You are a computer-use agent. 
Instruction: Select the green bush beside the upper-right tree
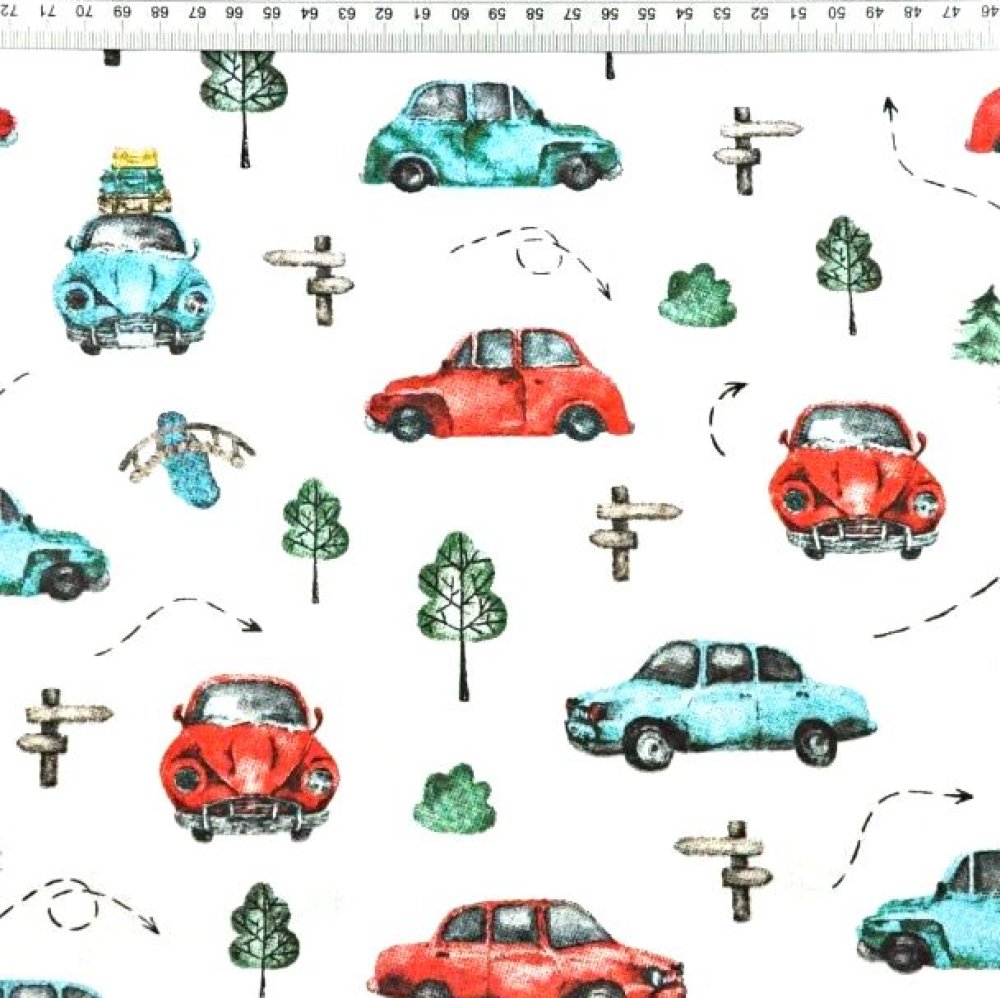(x=697, y=297)
